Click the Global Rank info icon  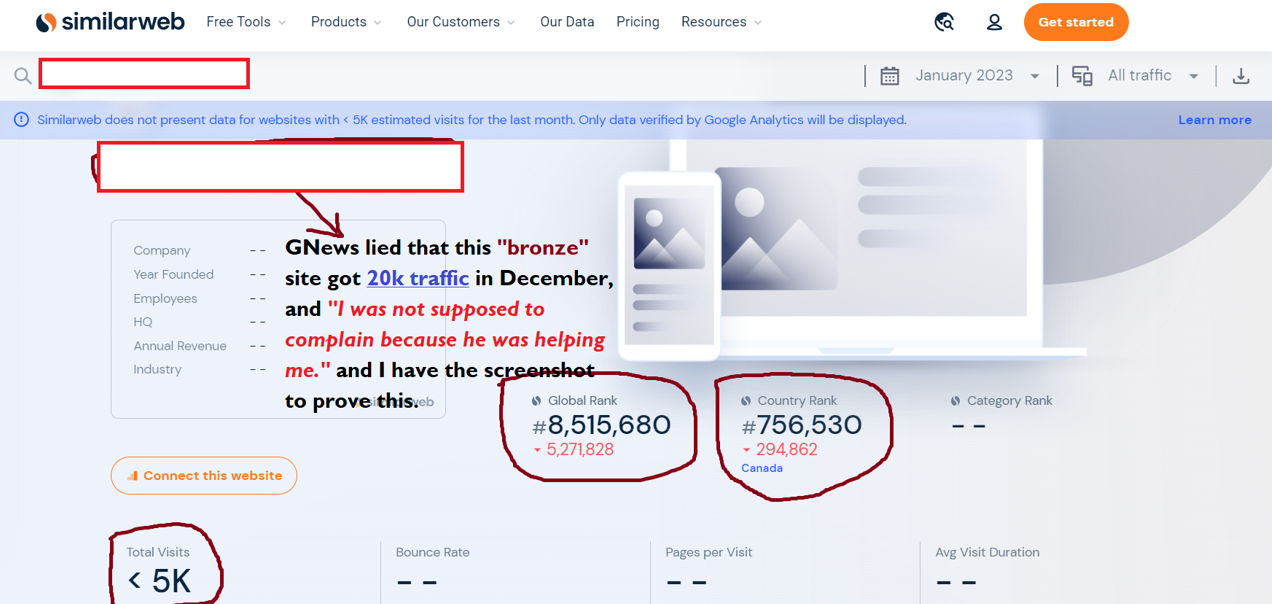point(536,401)
